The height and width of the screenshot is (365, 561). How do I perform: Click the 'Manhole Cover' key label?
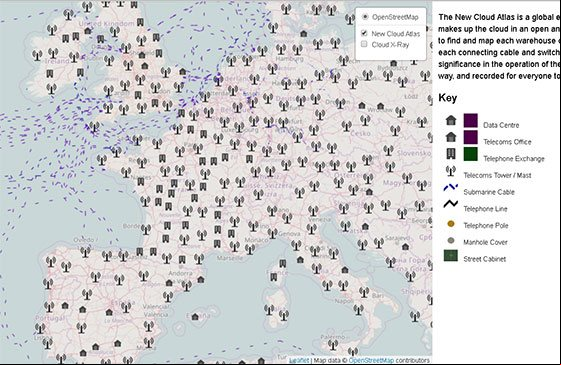(485, 242)
